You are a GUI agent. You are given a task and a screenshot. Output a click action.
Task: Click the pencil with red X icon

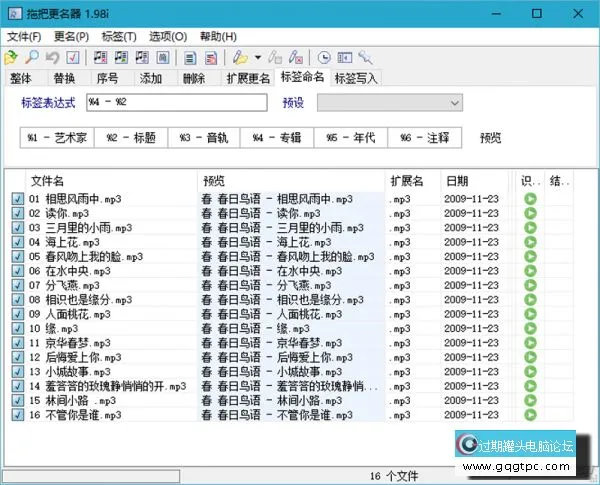(296, 57)
